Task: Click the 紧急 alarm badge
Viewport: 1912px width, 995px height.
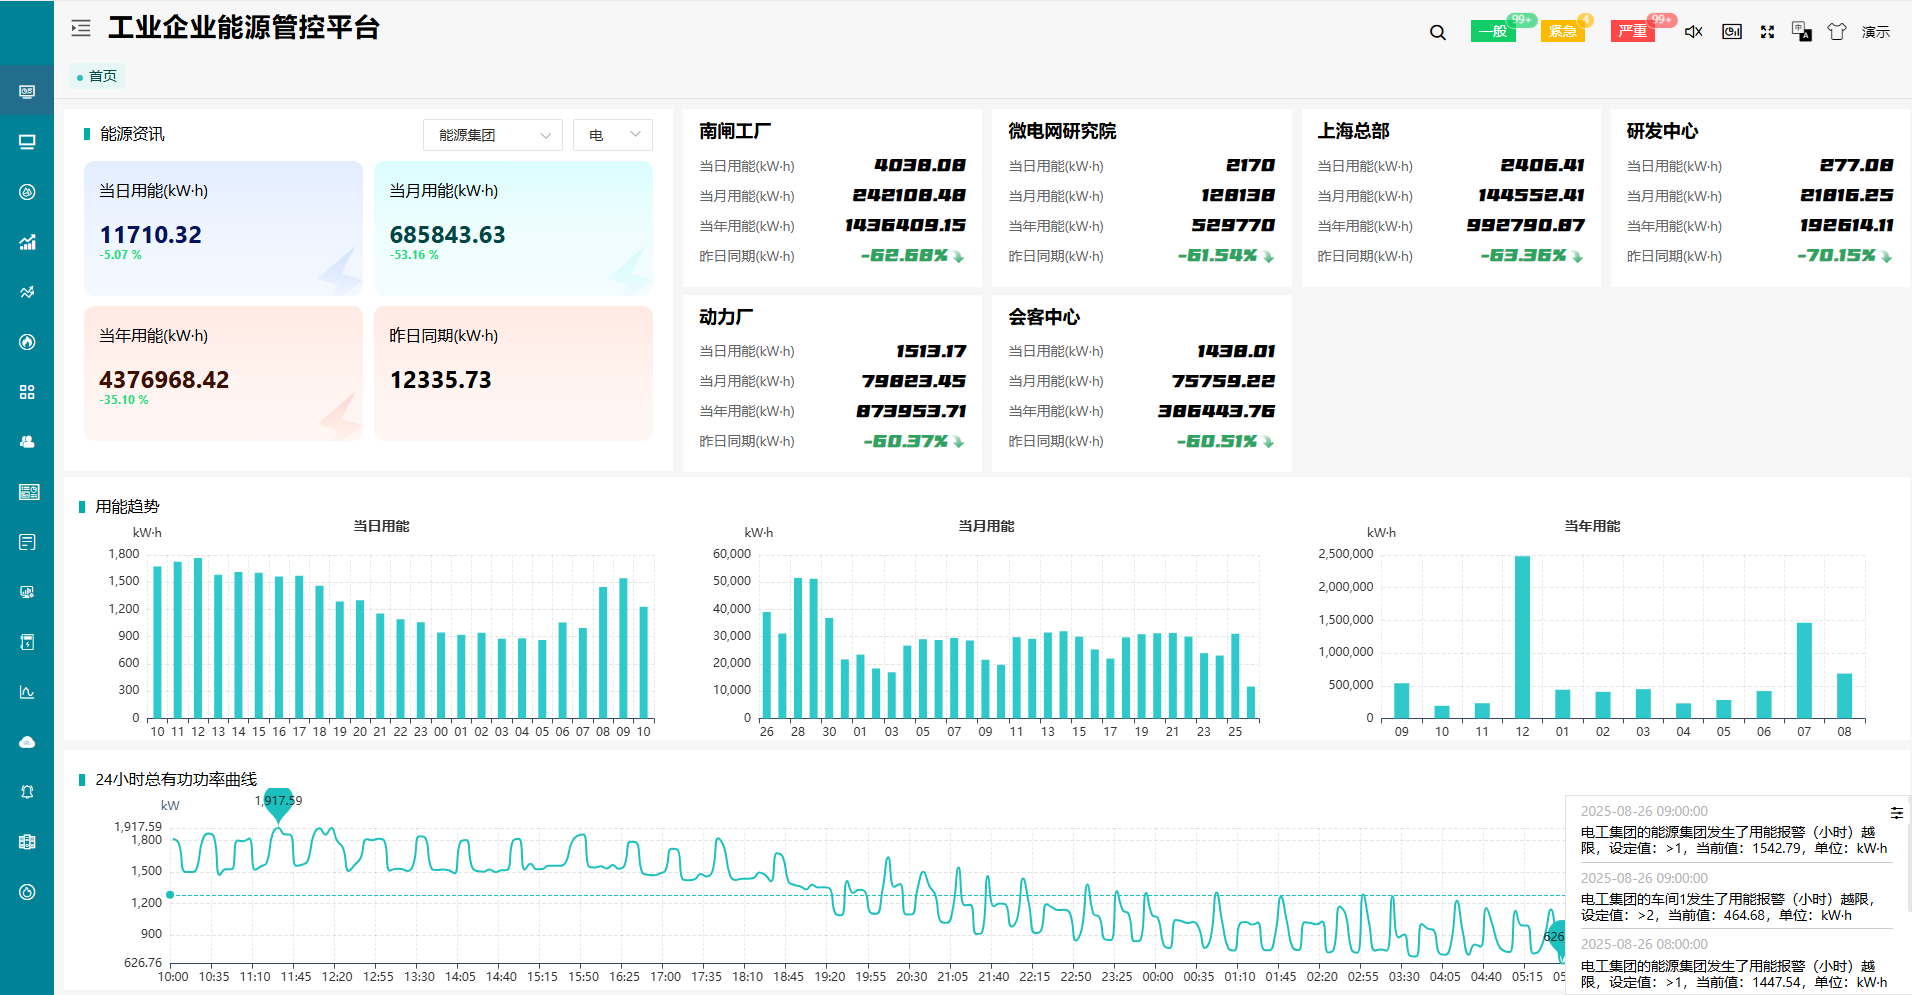Action: pos(1562,31)
